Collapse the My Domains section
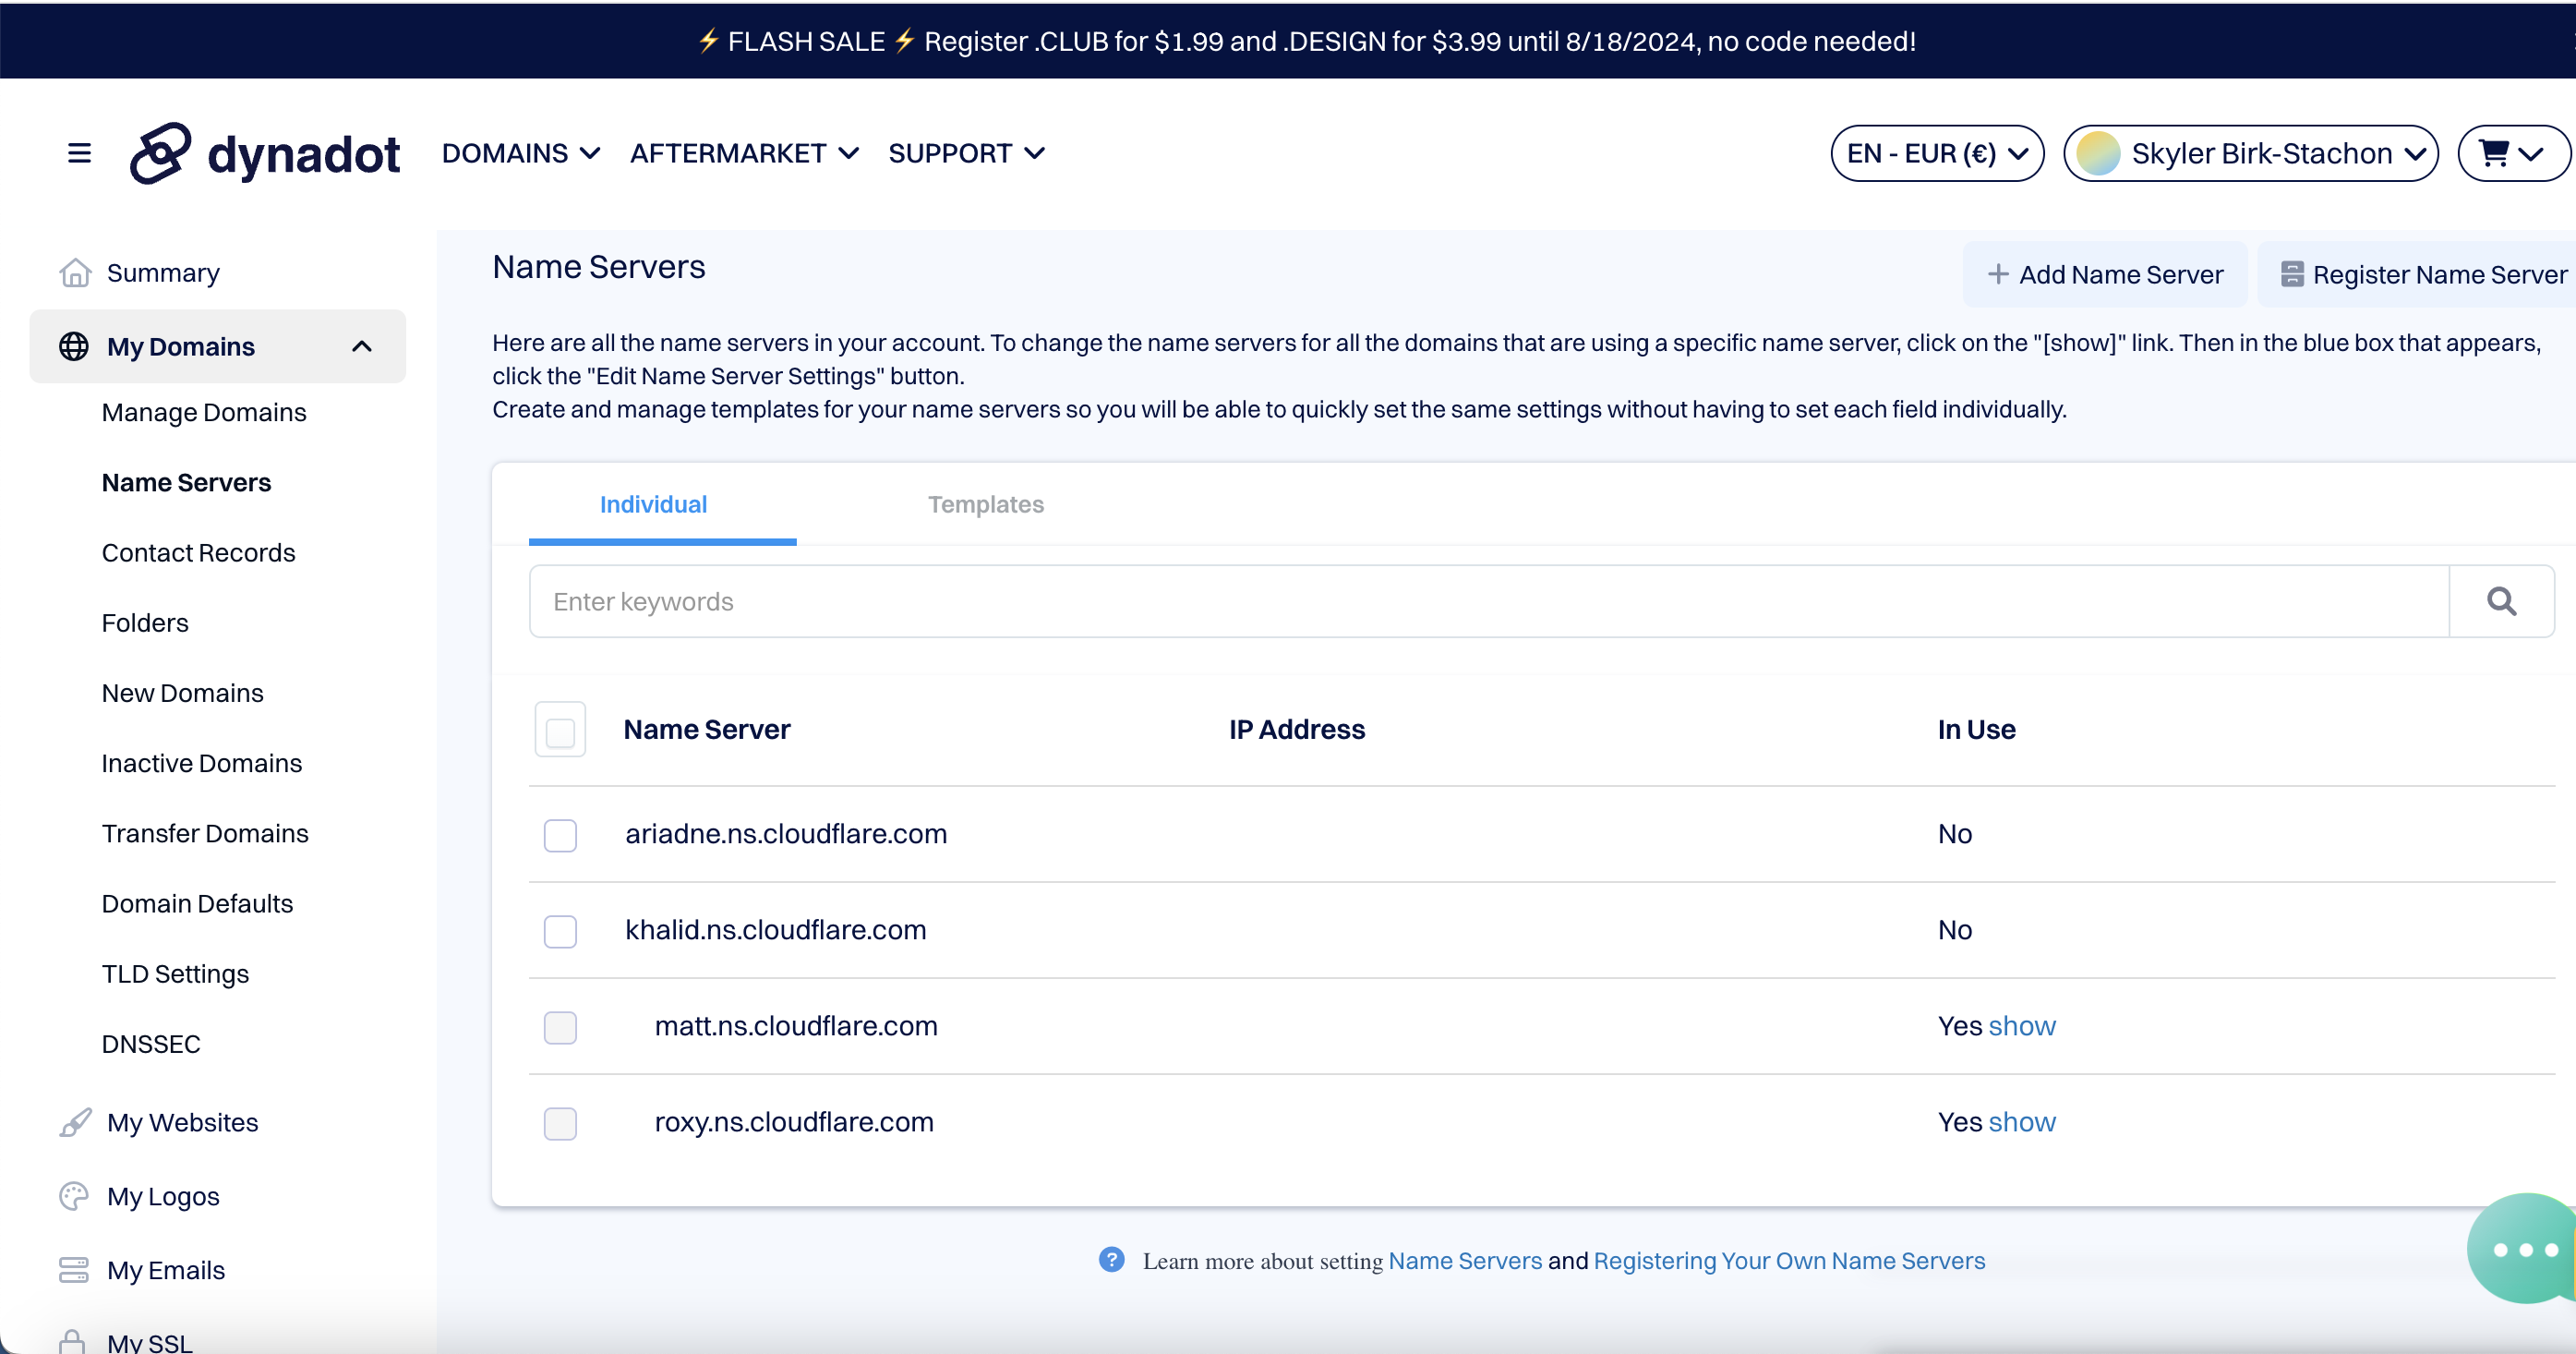This screenshot has height=1354, width=2576. pos(361,346)
